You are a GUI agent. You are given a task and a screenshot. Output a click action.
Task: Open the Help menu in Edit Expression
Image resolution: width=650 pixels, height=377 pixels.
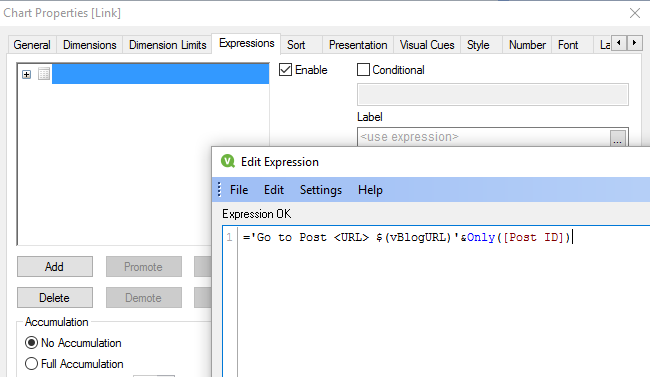[370, 190]
